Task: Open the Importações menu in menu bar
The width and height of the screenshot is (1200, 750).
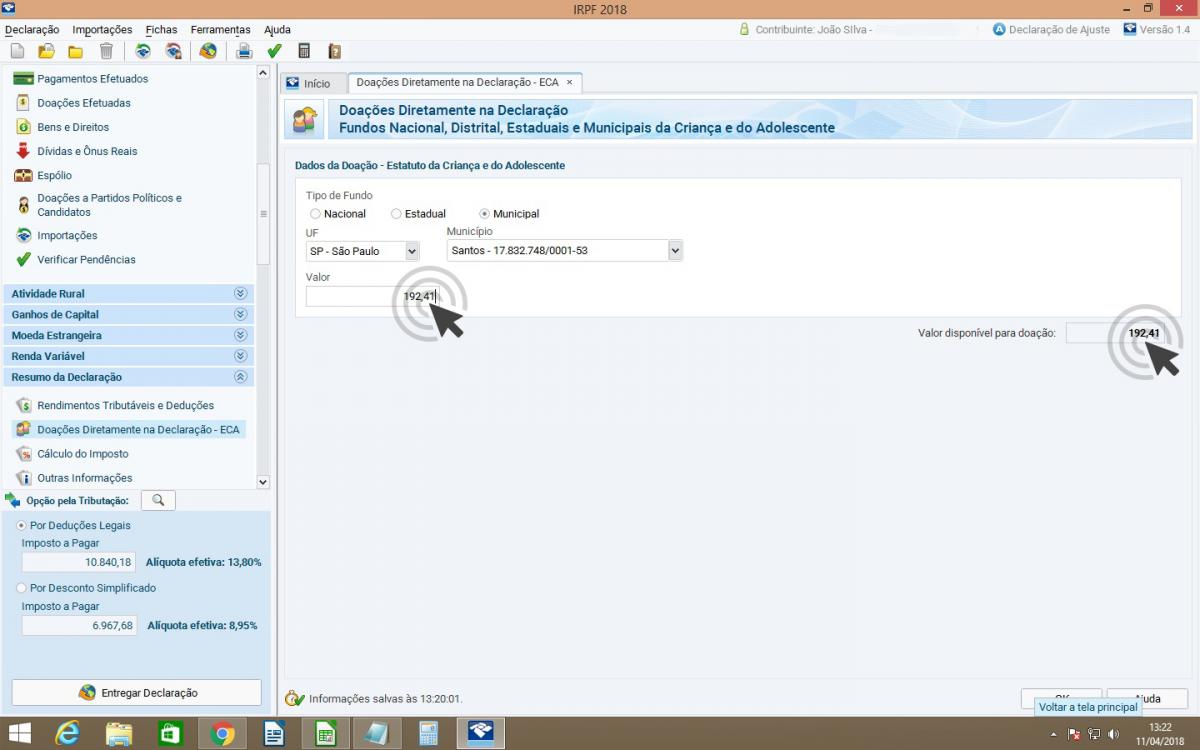Action: pyautogui.click(x=102, y=30)
